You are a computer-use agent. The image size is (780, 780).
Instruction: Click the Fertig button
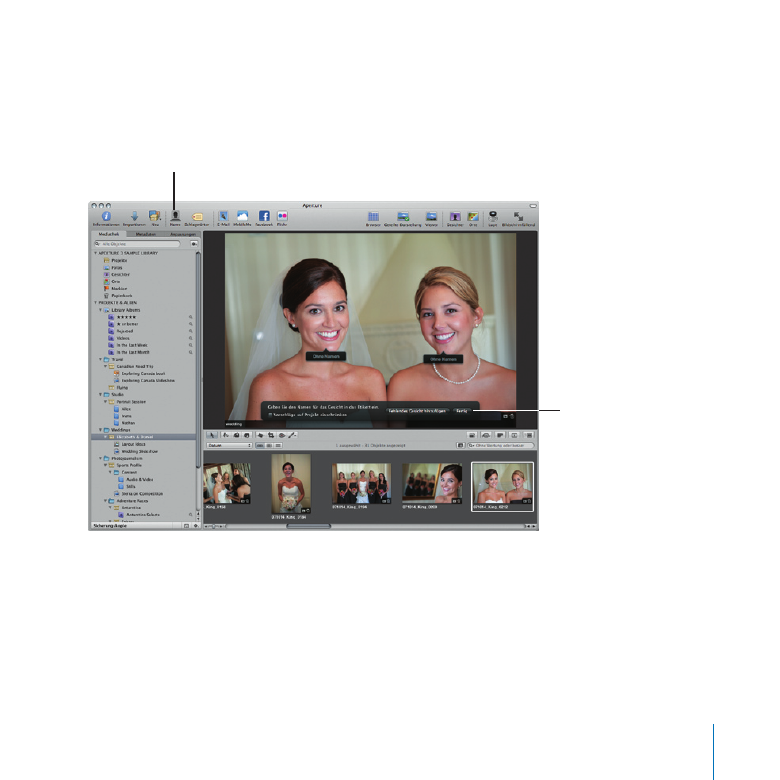tap(462, 411)
